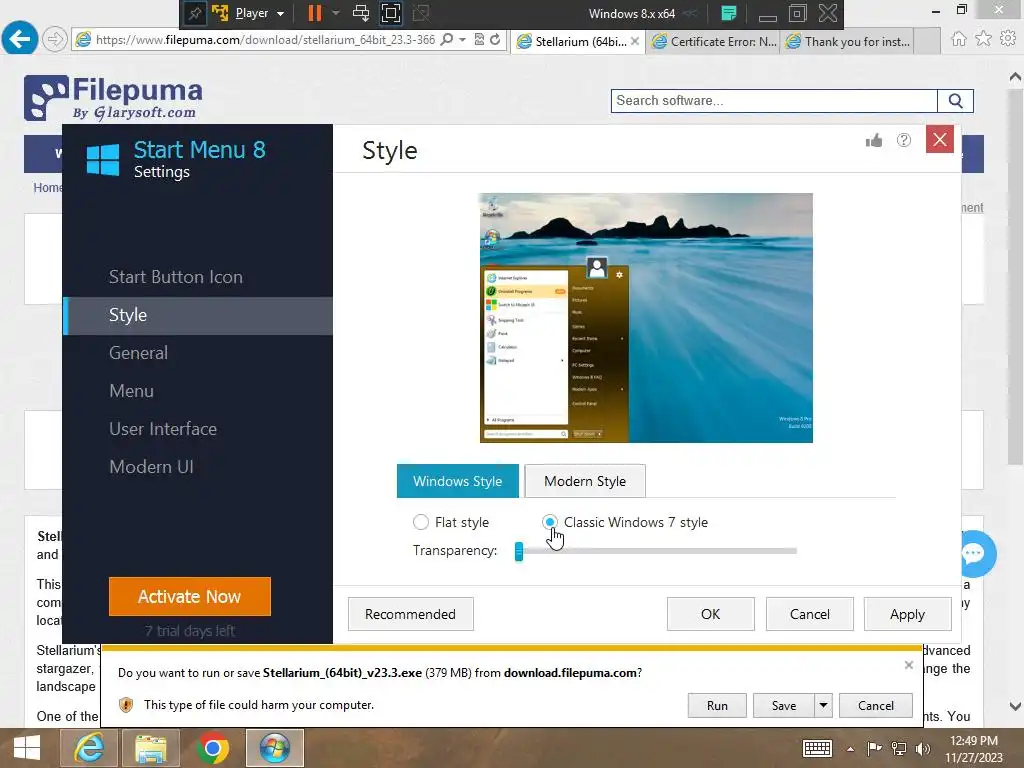Click the search magnifier in address bar
Screen dimensions: 1024x768
point(447,40)
